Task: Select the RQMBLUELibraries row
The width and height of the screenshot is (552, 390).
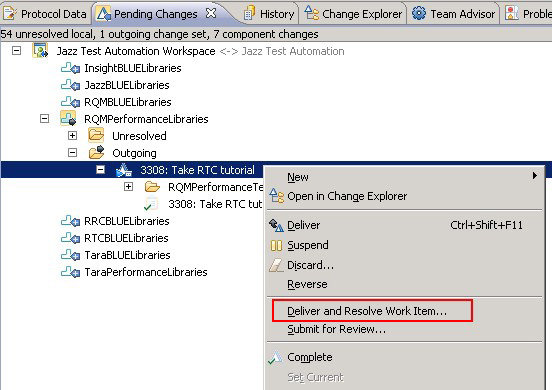Action: pyautogui.click(x=128, y=102)
